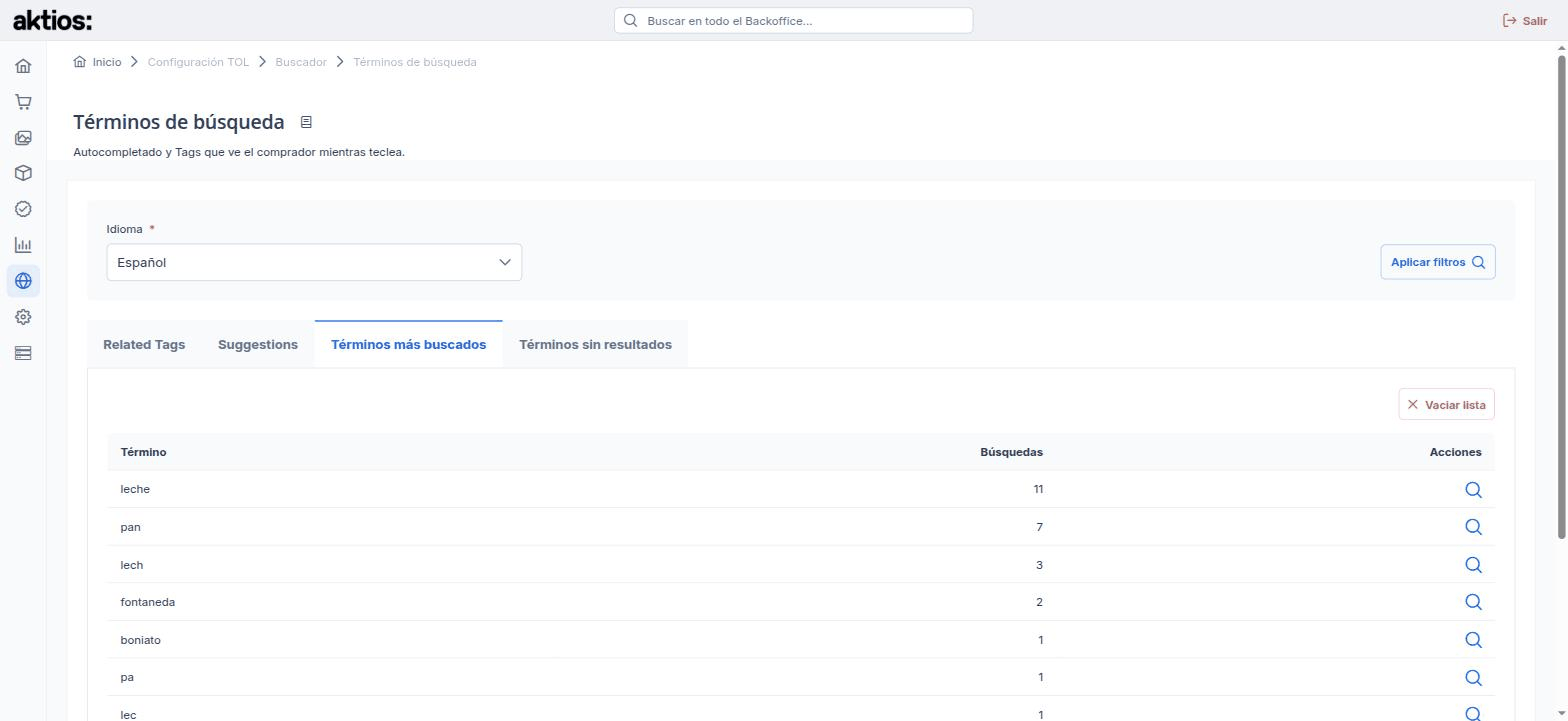
Task: Switch to Related Tags tab
Action: pyautogui.click(x=144, y=344)
